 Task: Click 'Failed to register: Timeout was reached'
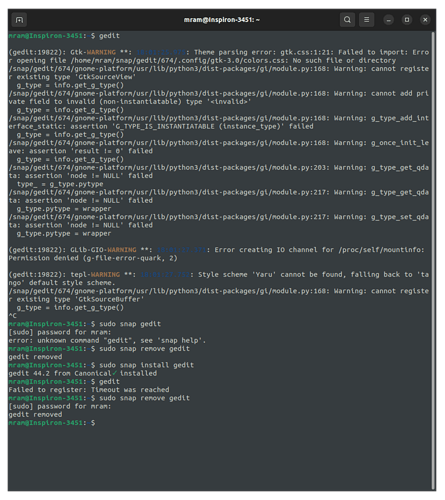(89, 390)
